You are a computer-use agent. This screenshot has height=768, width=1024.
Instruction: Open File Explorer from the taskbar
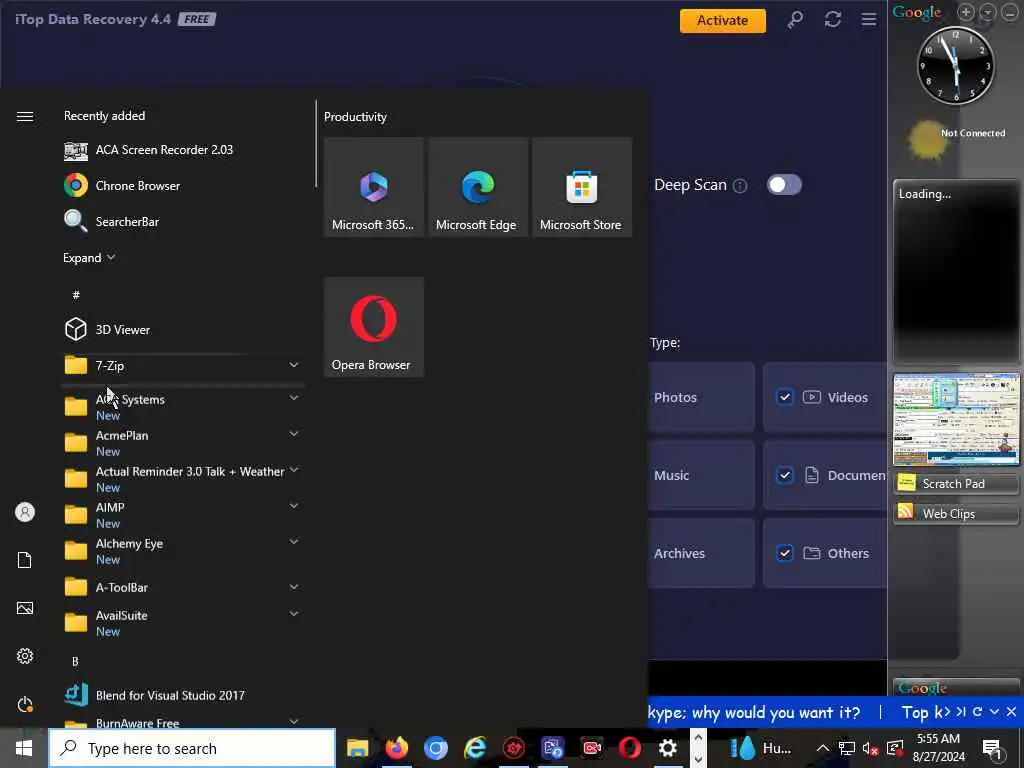click(x=357, y=748)
